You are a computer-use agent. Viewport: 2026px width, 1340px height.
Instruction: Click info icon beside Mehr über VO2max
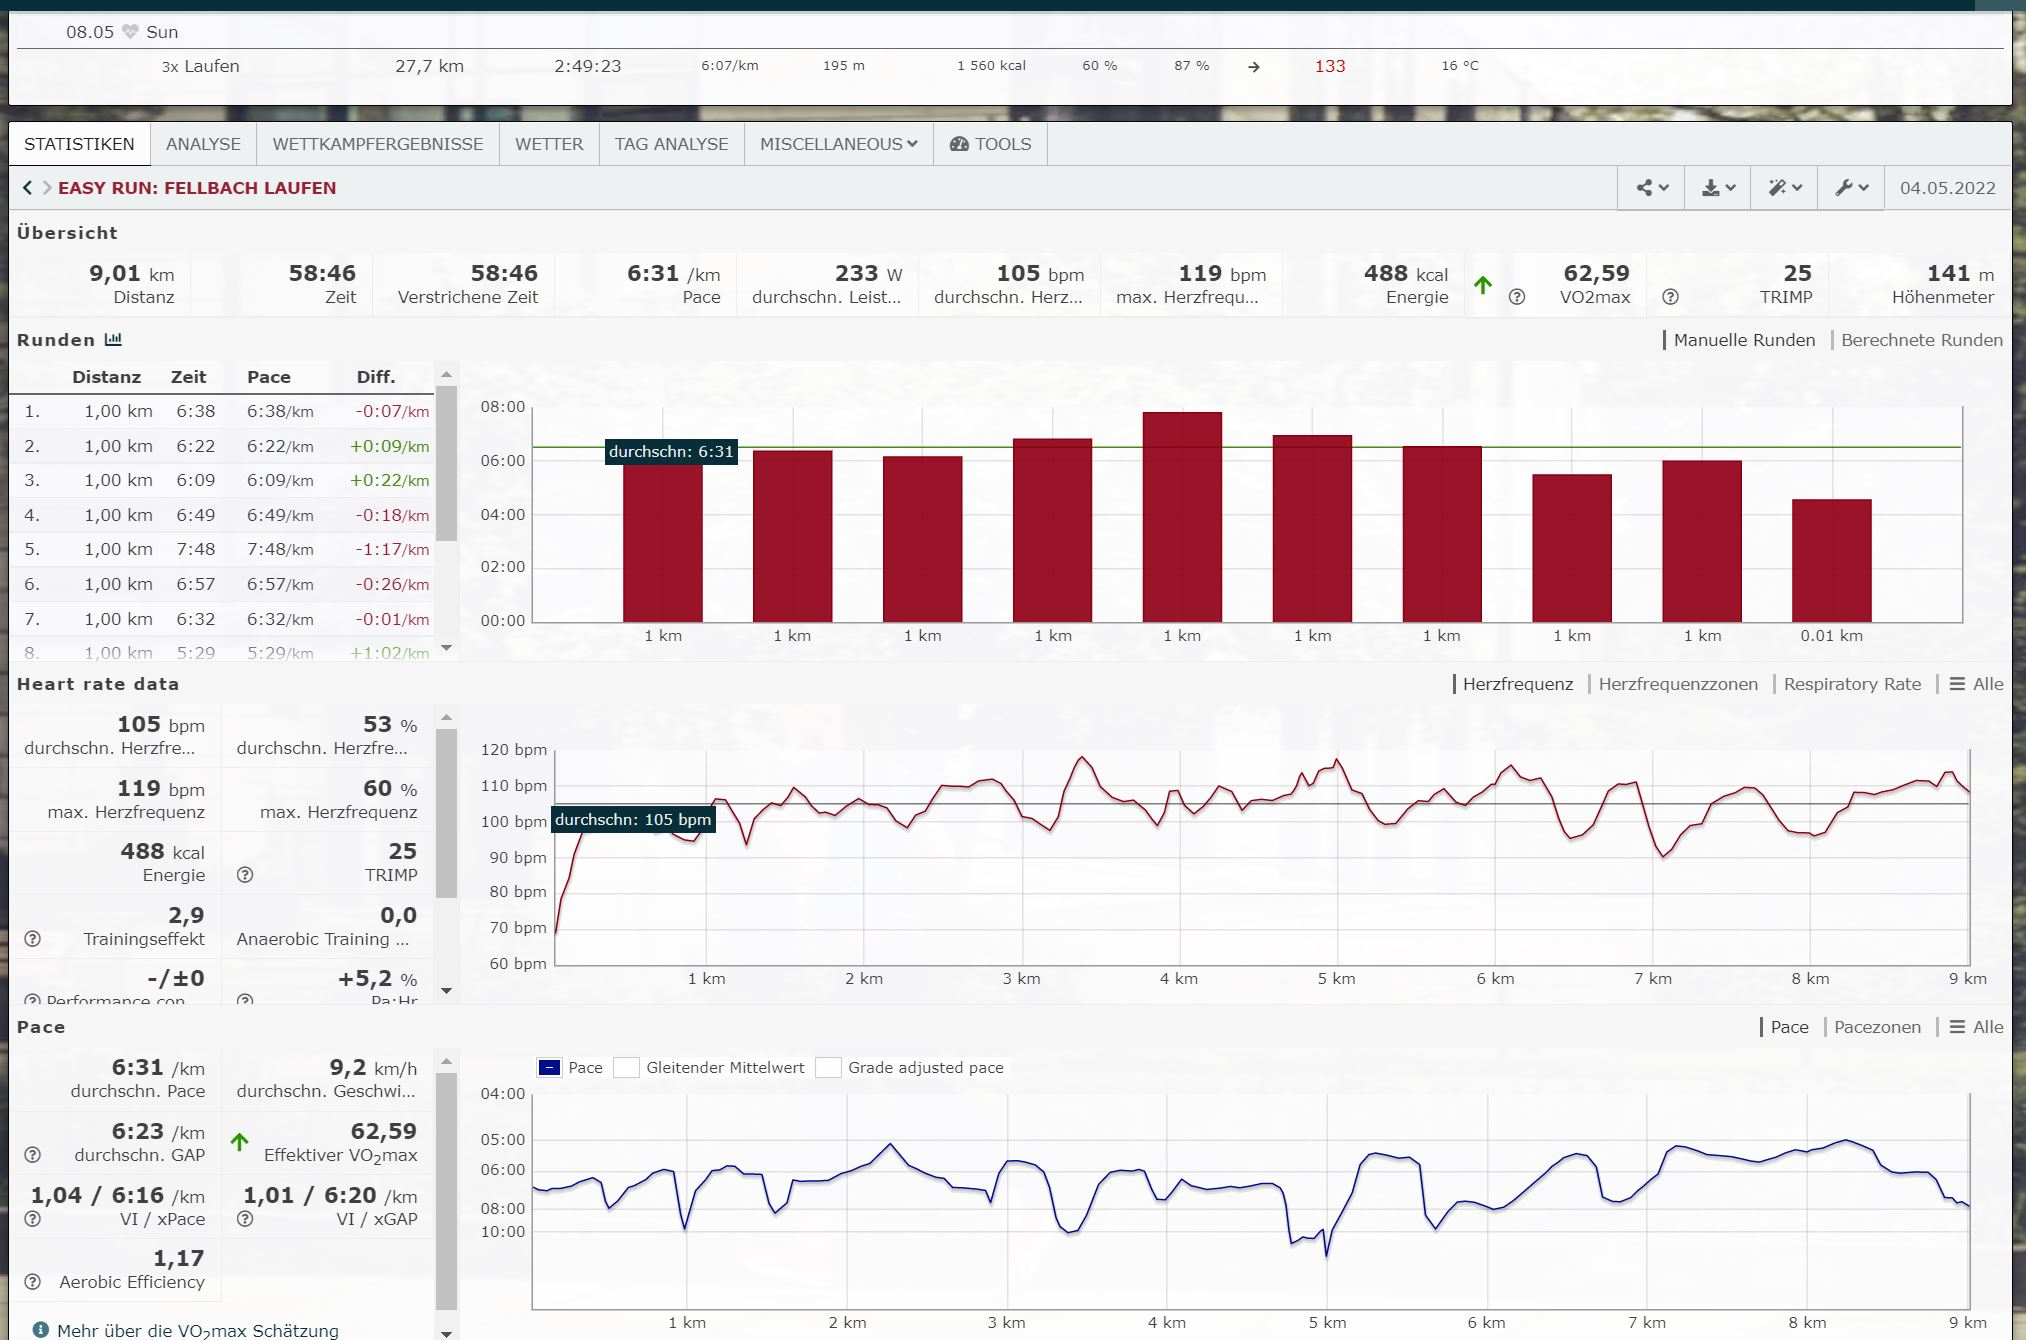coord(41,1330)
